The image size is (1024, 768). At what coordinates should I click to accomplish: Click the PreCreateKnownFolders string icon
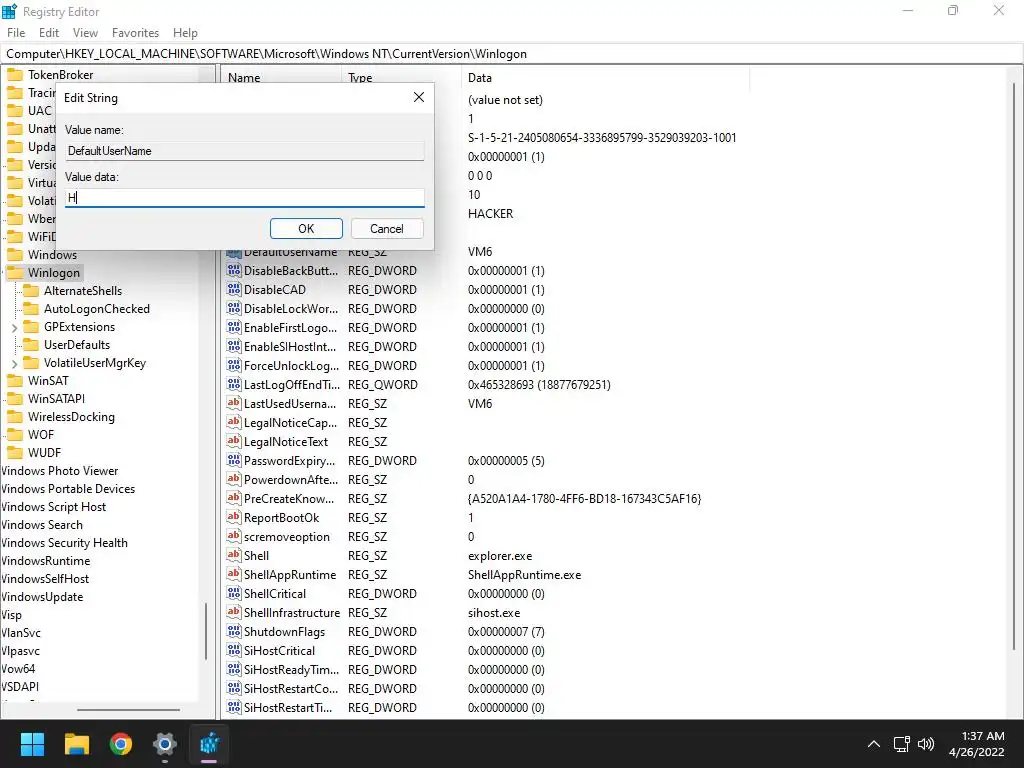234,498
